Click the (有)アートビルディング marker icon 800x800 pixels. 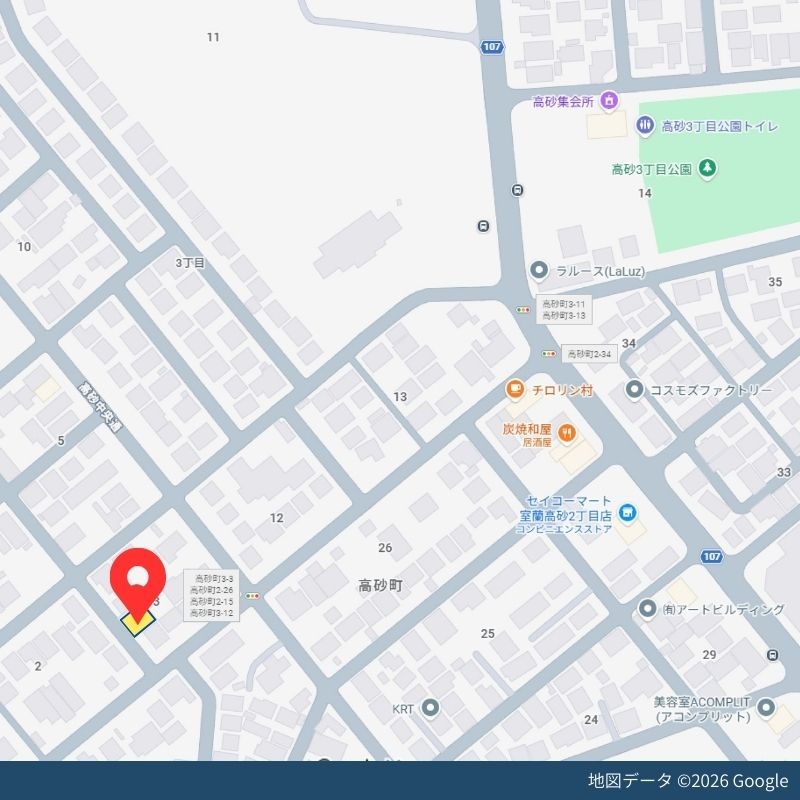[x=647, y=609]
